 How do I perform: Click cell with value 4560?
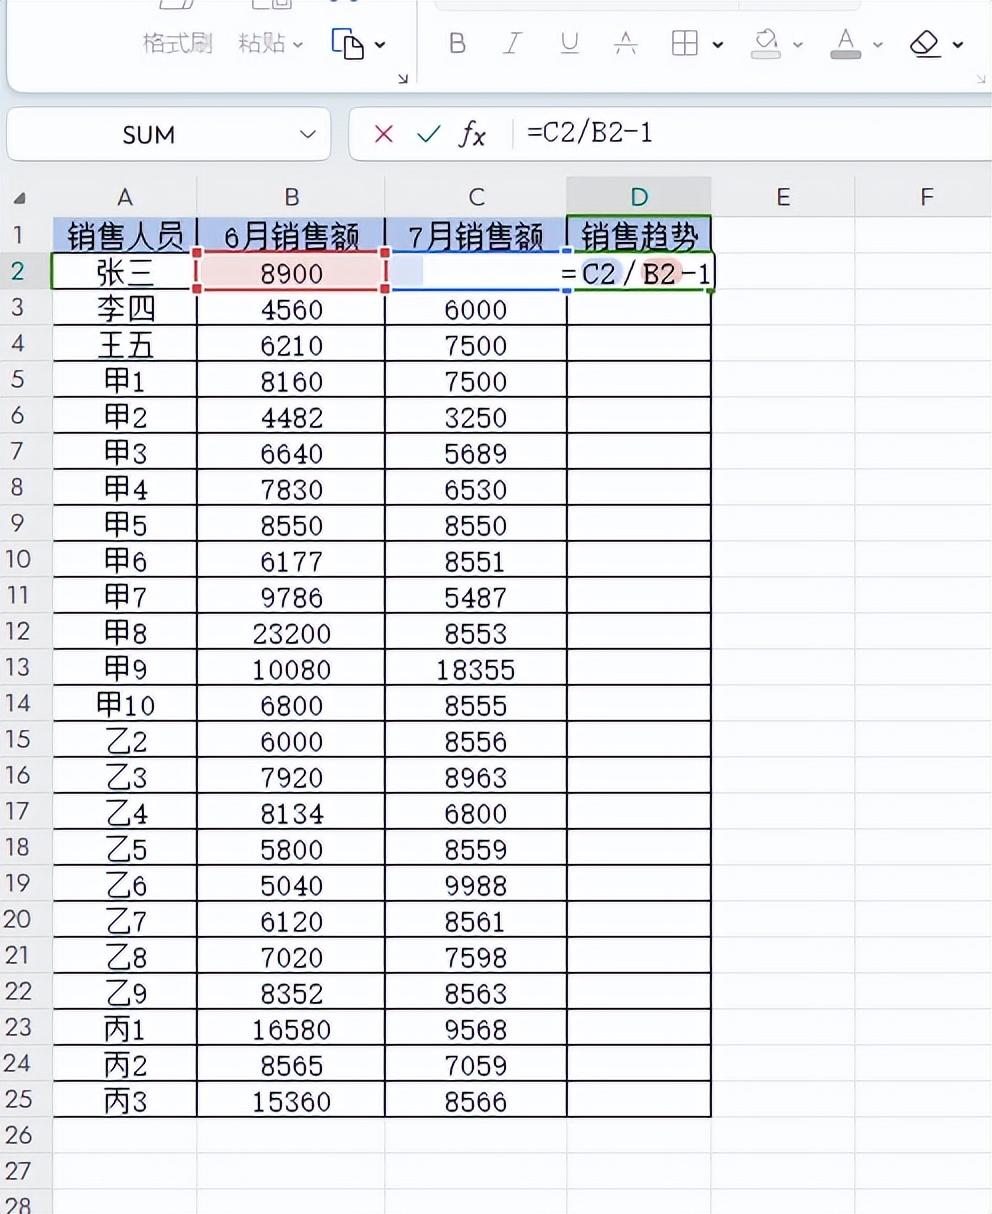(291, 309)
